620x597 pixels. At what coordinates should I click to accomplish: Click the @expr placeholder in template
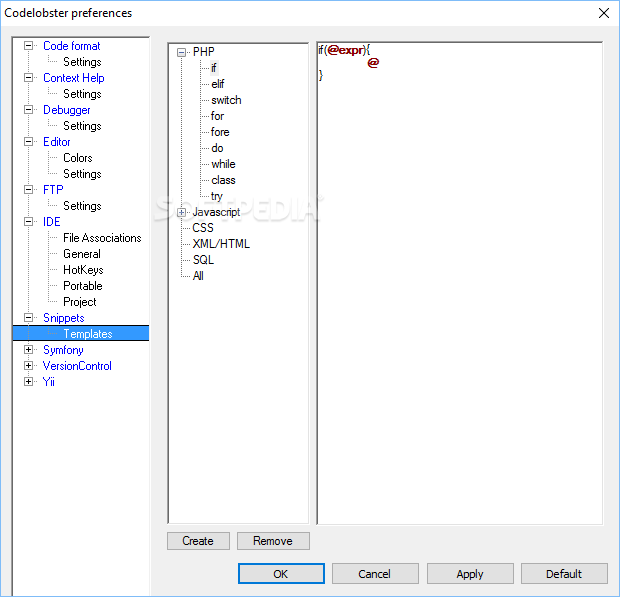(345, 50)
